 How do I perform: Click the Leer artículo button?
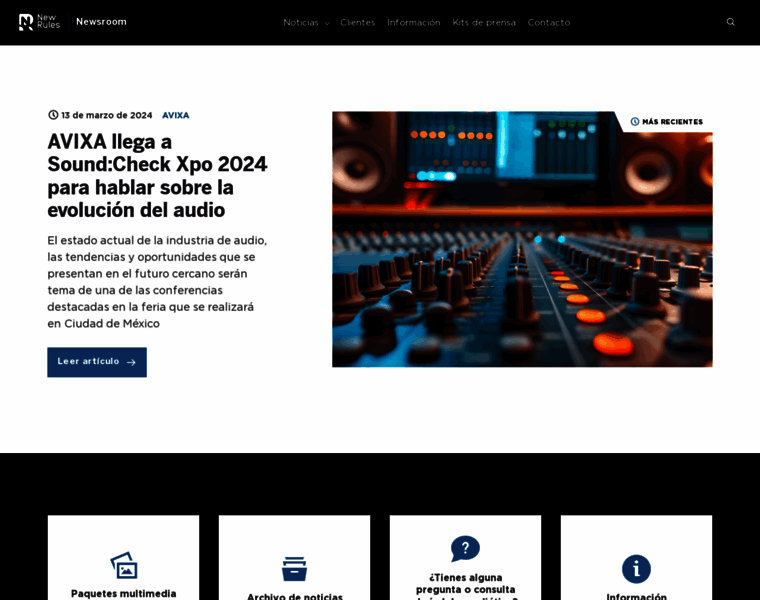click(97, 362)
